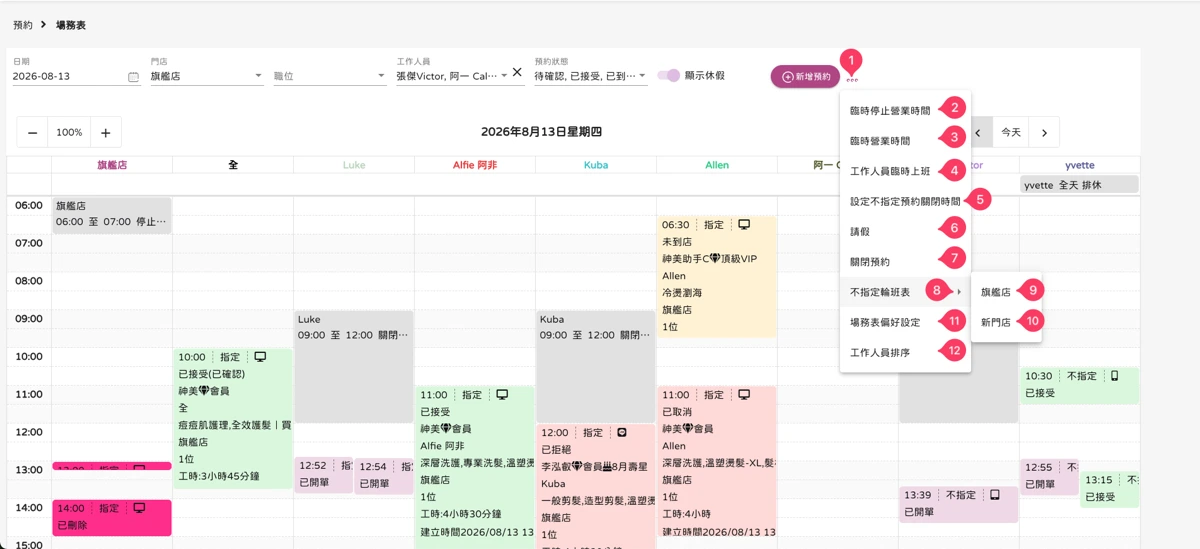Click monitor icon on the 10:00 已接受 appointment
This screenshot has height=549, width=1200.
(260, 357)
